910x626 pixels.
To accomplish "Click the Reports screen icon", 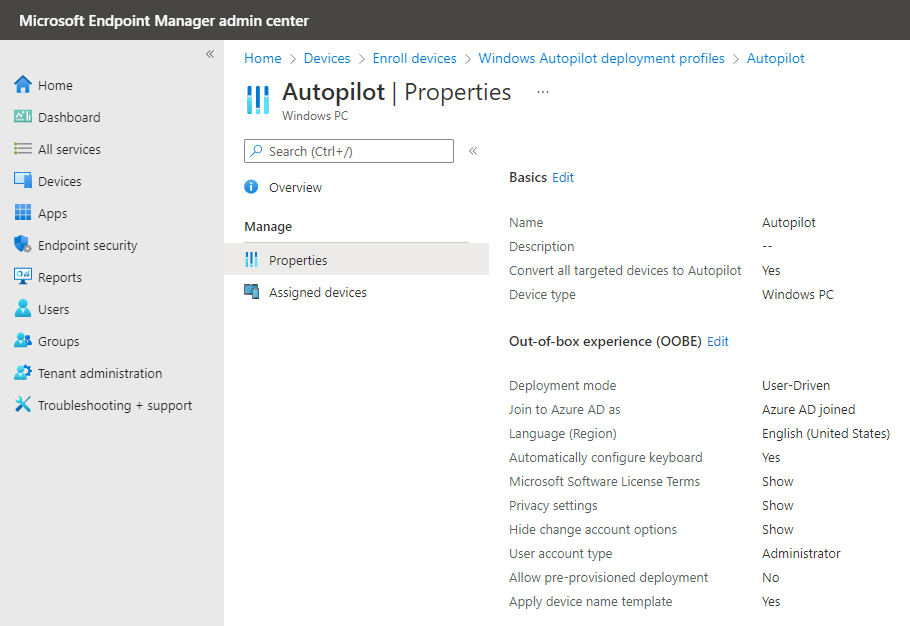I will (23, 276).
